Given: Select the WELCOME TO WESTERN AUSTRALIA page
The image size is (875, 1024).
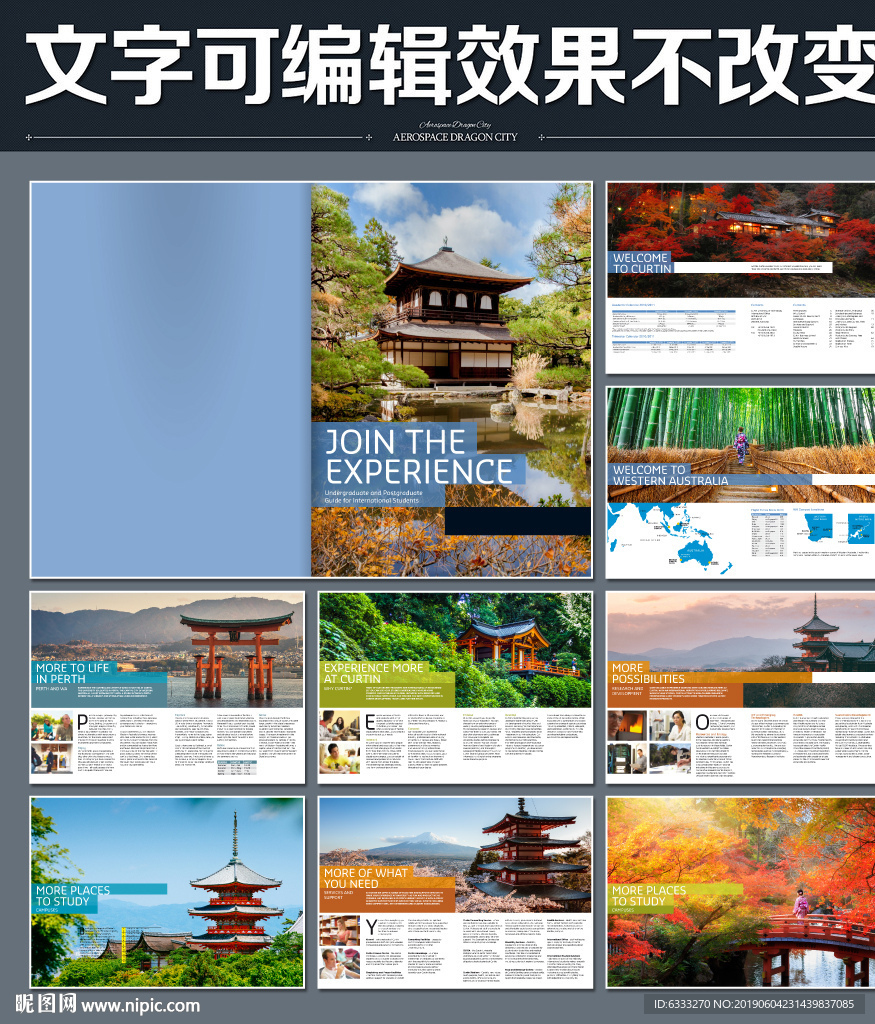Looking at the screenshot, I should click(x=740, y=483).
